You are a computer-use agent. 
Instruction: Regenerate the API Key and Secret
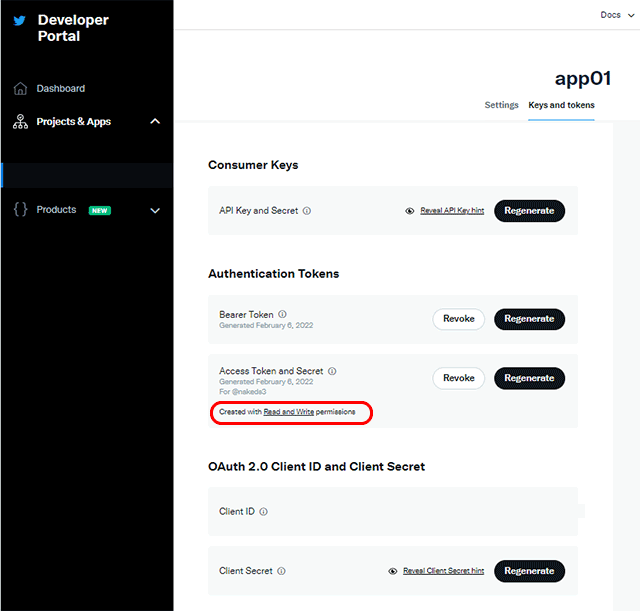click(x=529, y=211)
